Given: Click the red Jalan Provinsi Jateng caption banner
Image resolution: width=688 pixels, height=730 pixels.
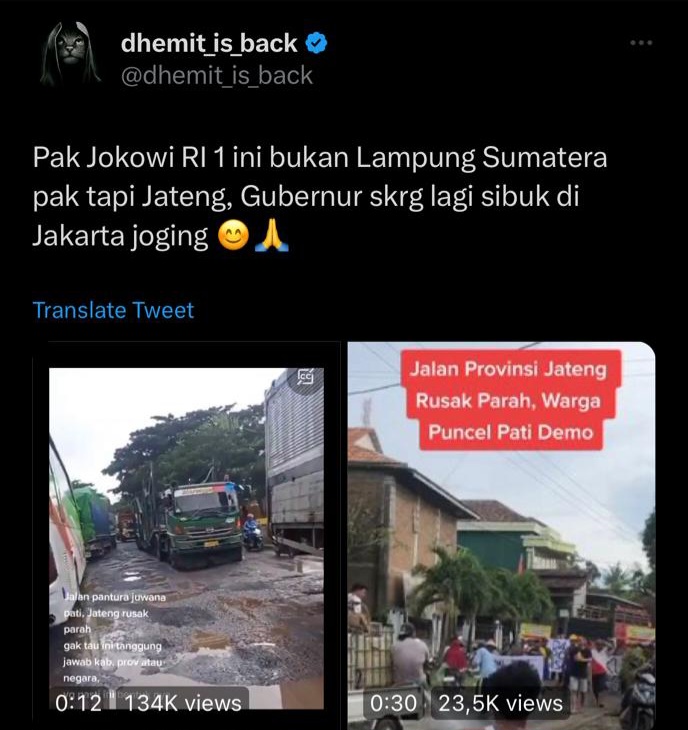Looking at the screenshot, I should tap(510, 401).
